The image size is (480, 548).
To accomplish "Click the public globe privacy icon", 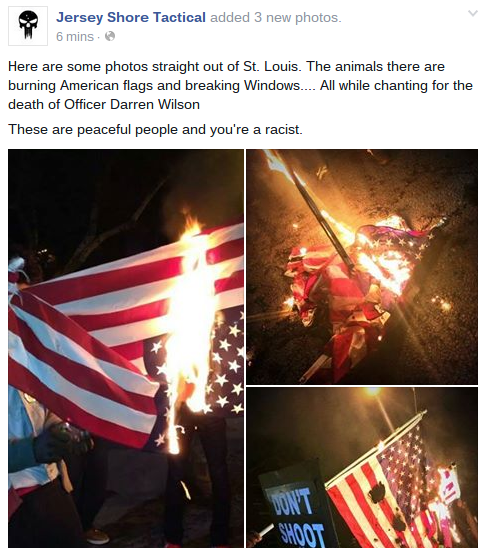I will click(x=110, y=36).
